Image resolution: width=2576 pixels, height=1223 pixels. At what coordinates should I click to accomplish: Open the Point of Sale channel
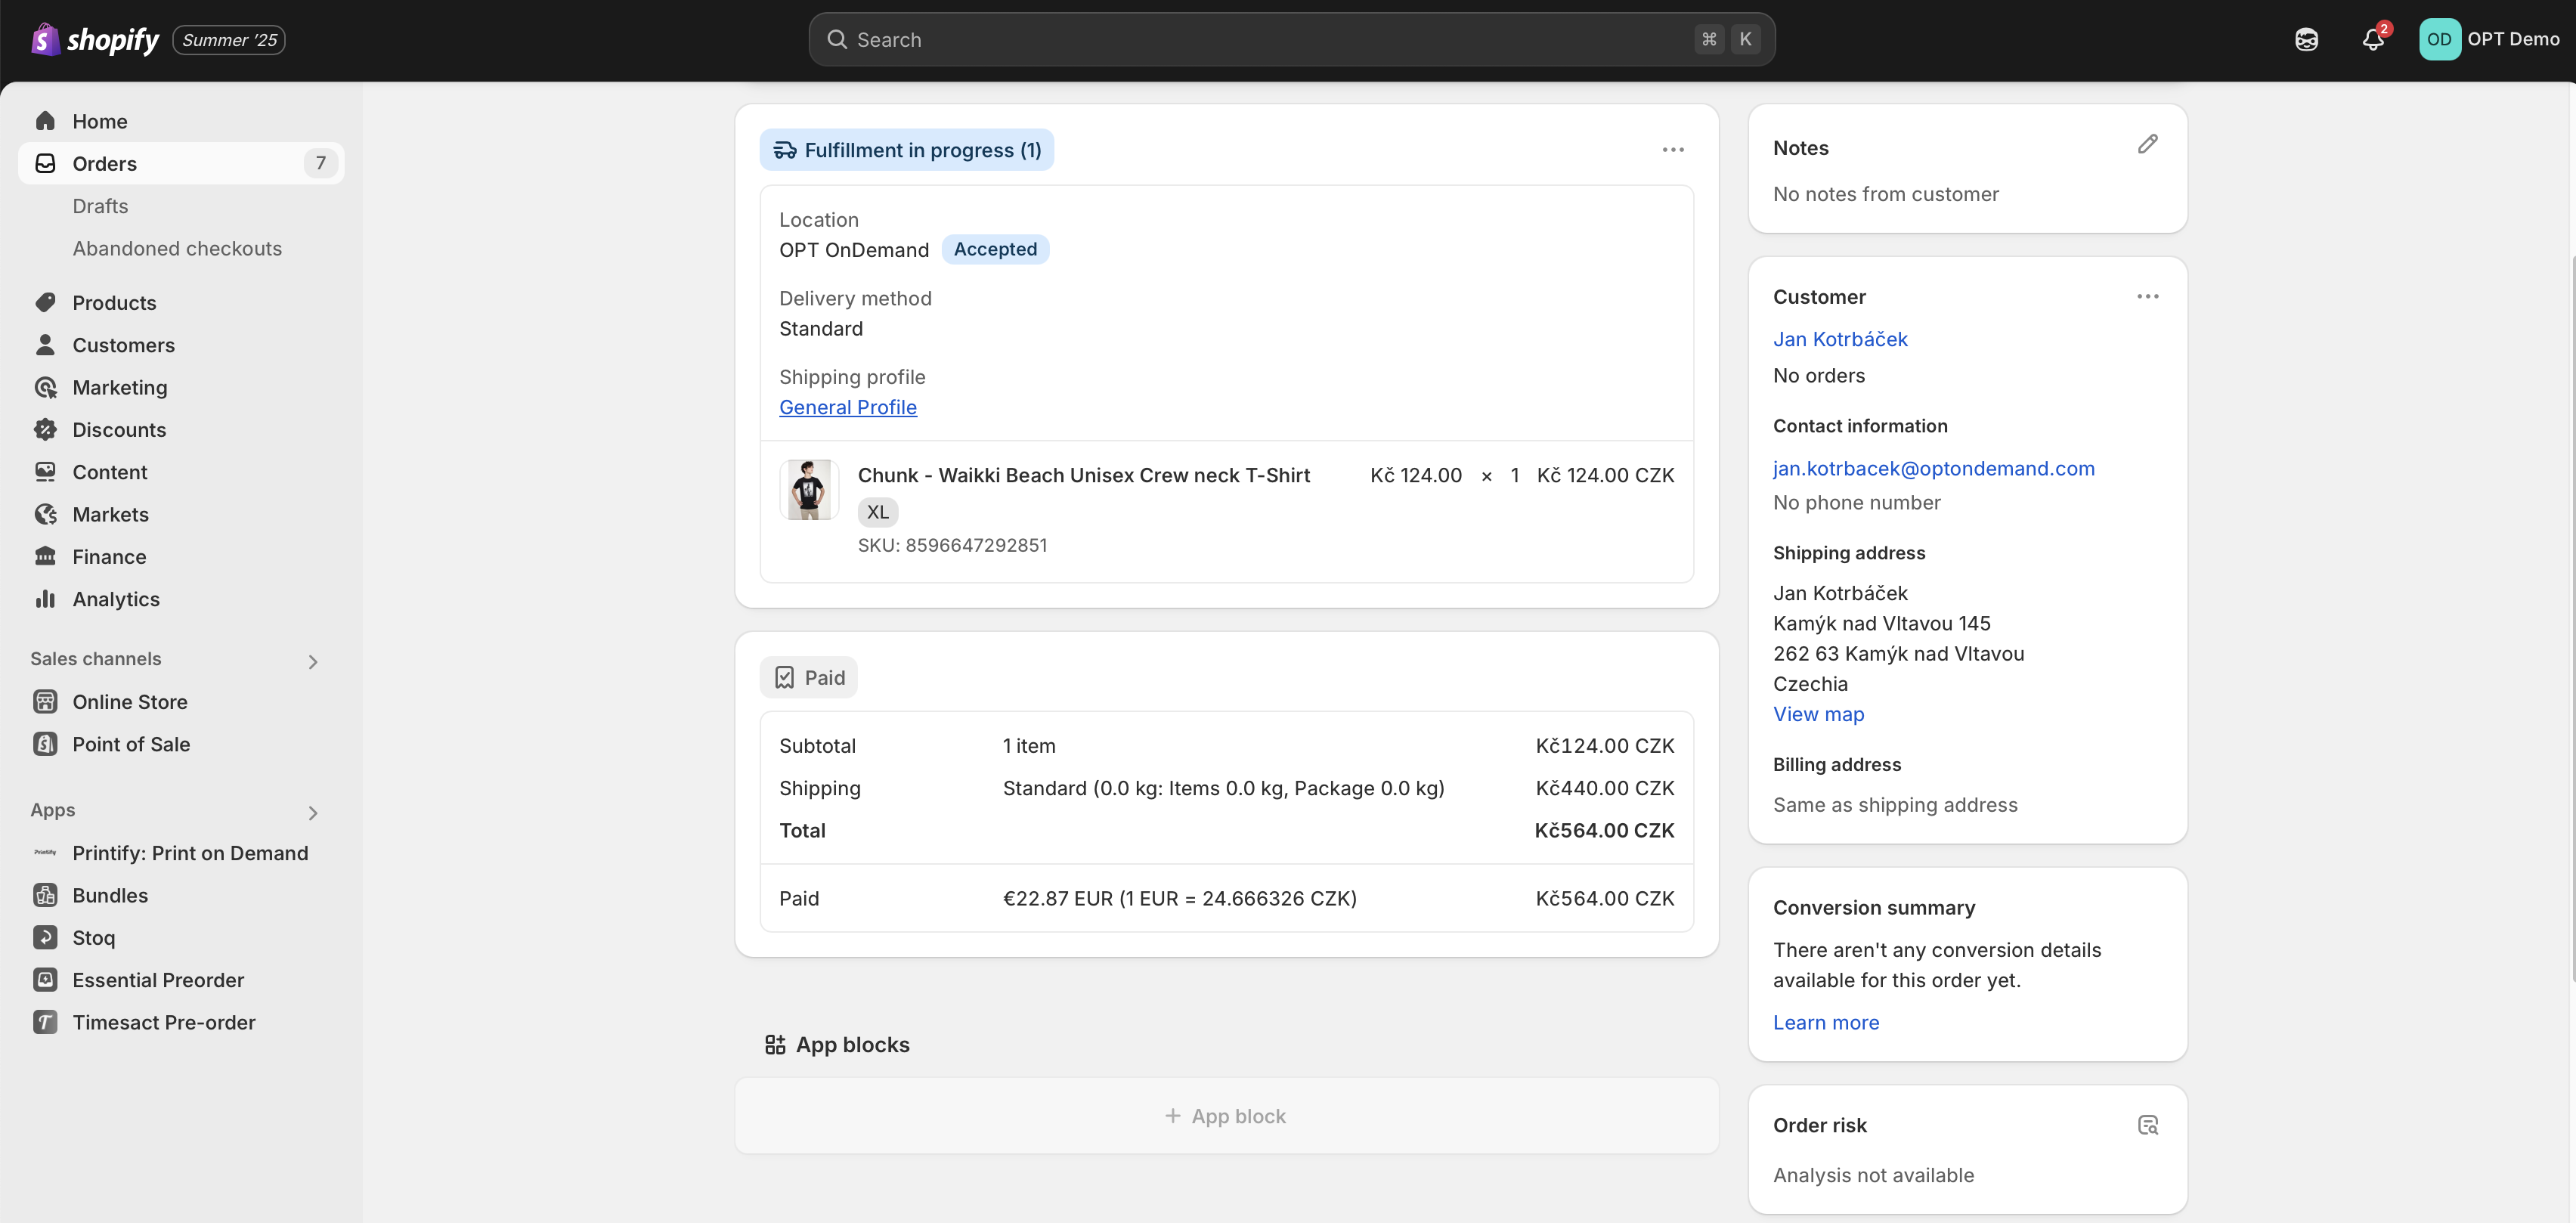tap(131, 744)
